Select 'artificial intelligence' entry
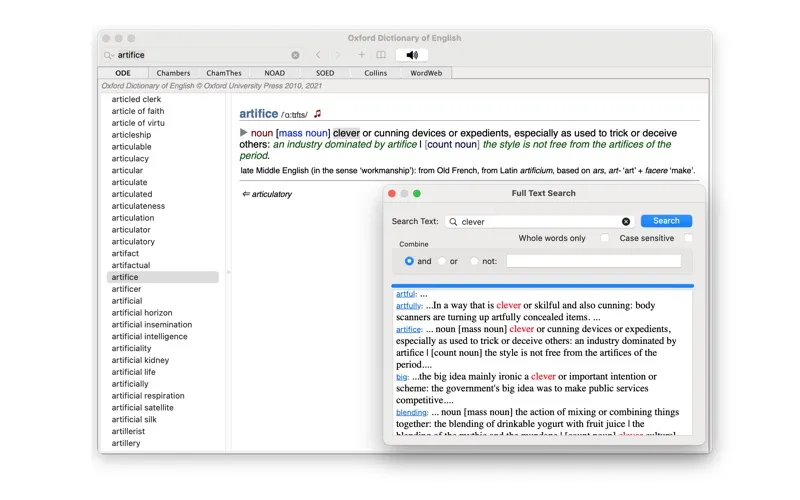This screenshot has width=800, height=500. point(149,336)
